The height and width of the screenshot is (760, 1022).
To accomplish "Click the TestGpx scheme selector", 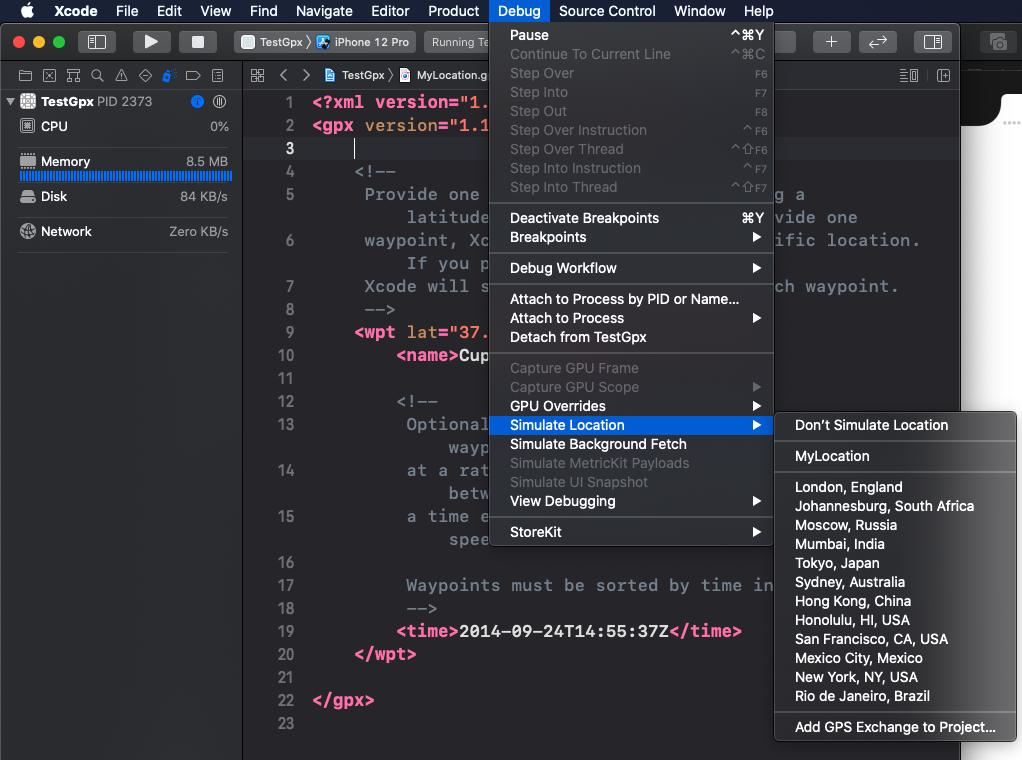I will pyautogui.click(x=274, y=42).
